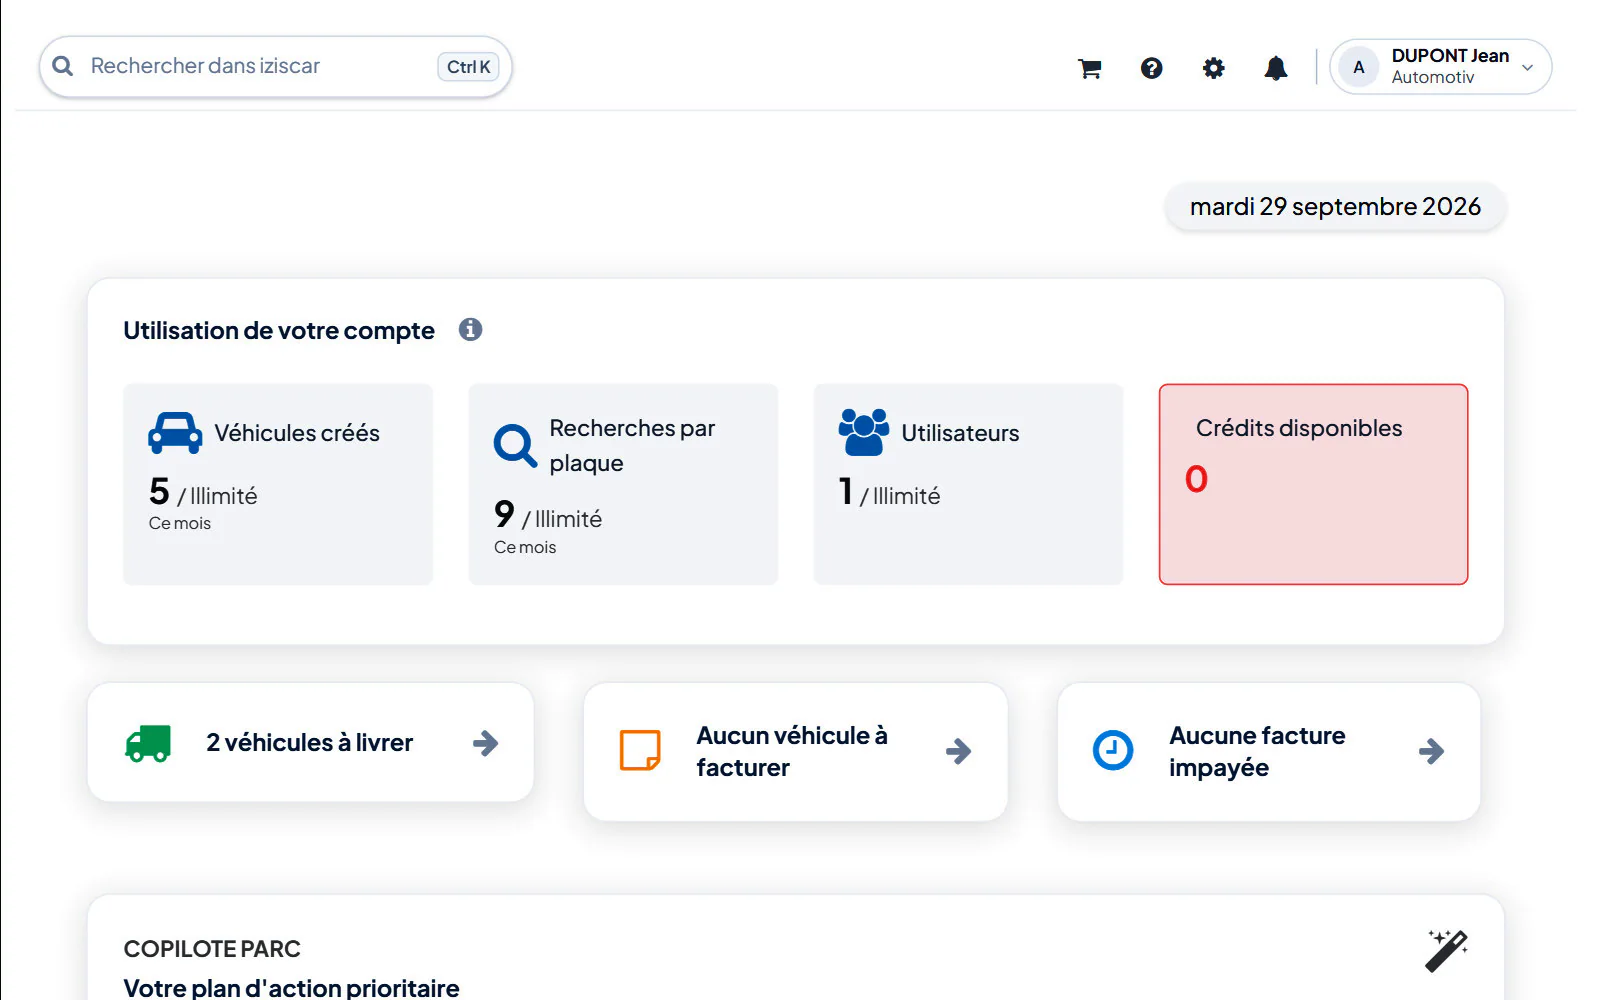Open the shopping cart icon
The height and width of the screenshot is (1000, 1600).
tap(1090, 68)
